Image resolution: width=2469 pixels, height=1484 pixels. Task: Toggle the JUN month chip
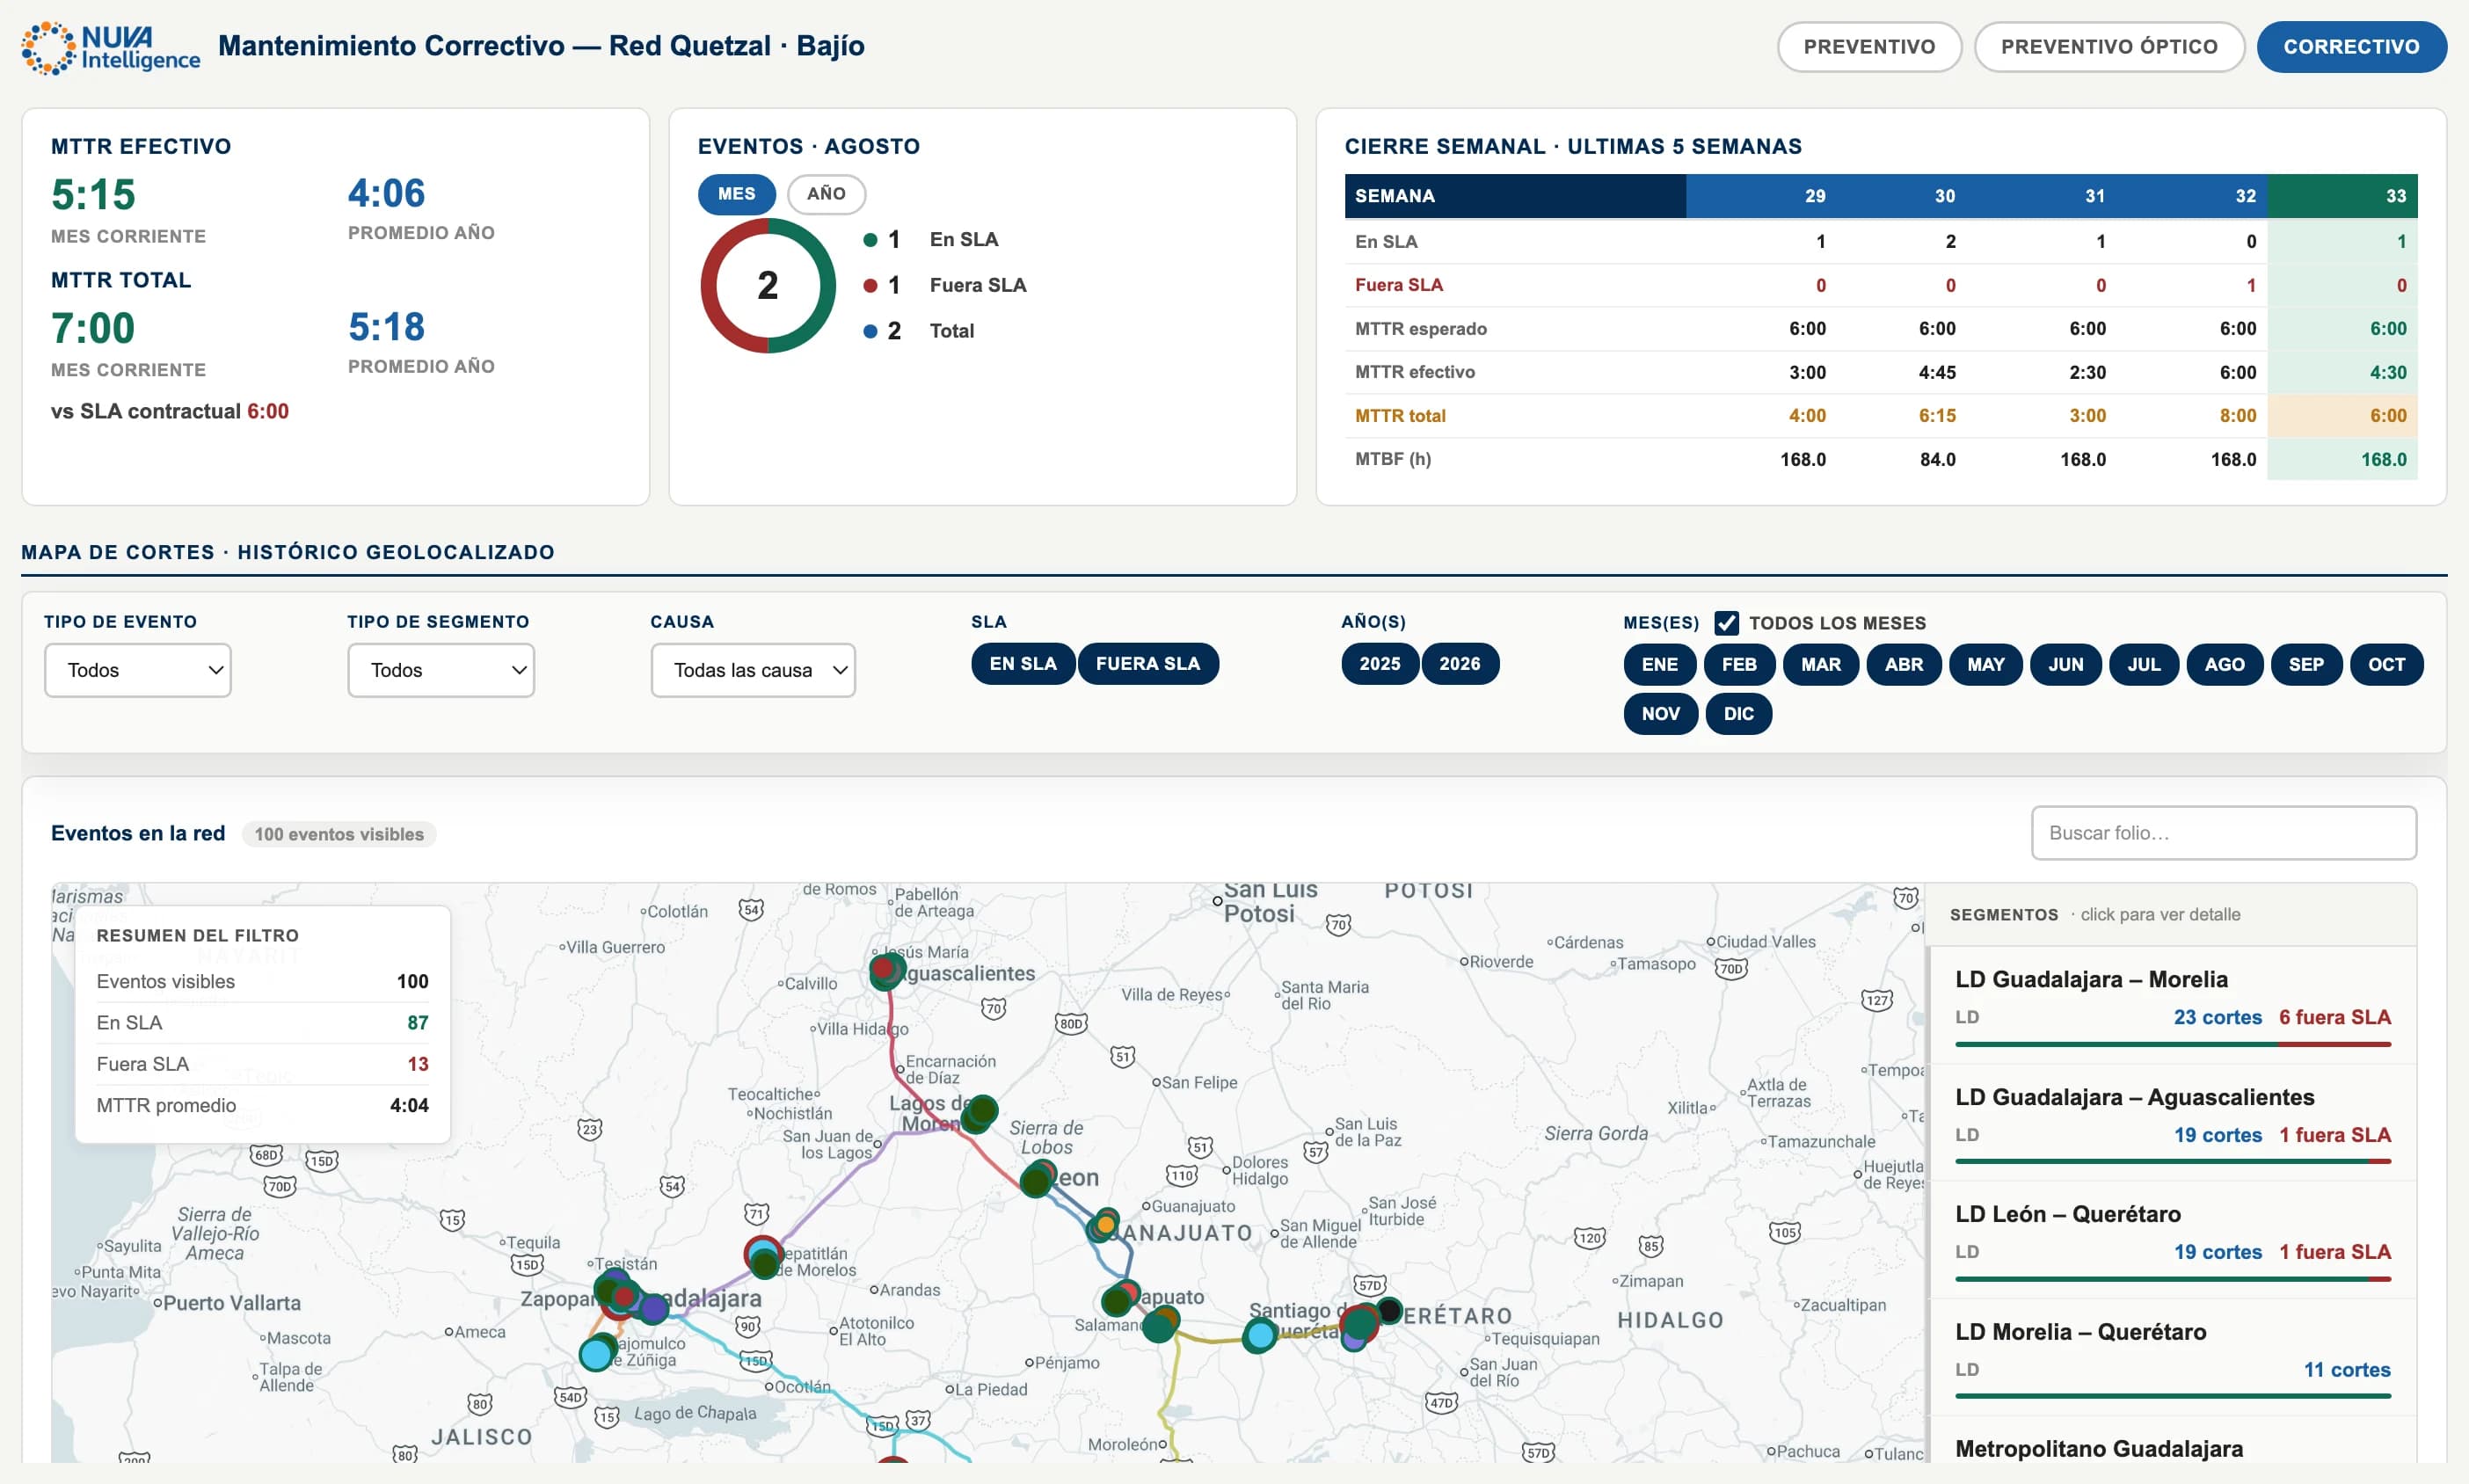click(2065, 665)
